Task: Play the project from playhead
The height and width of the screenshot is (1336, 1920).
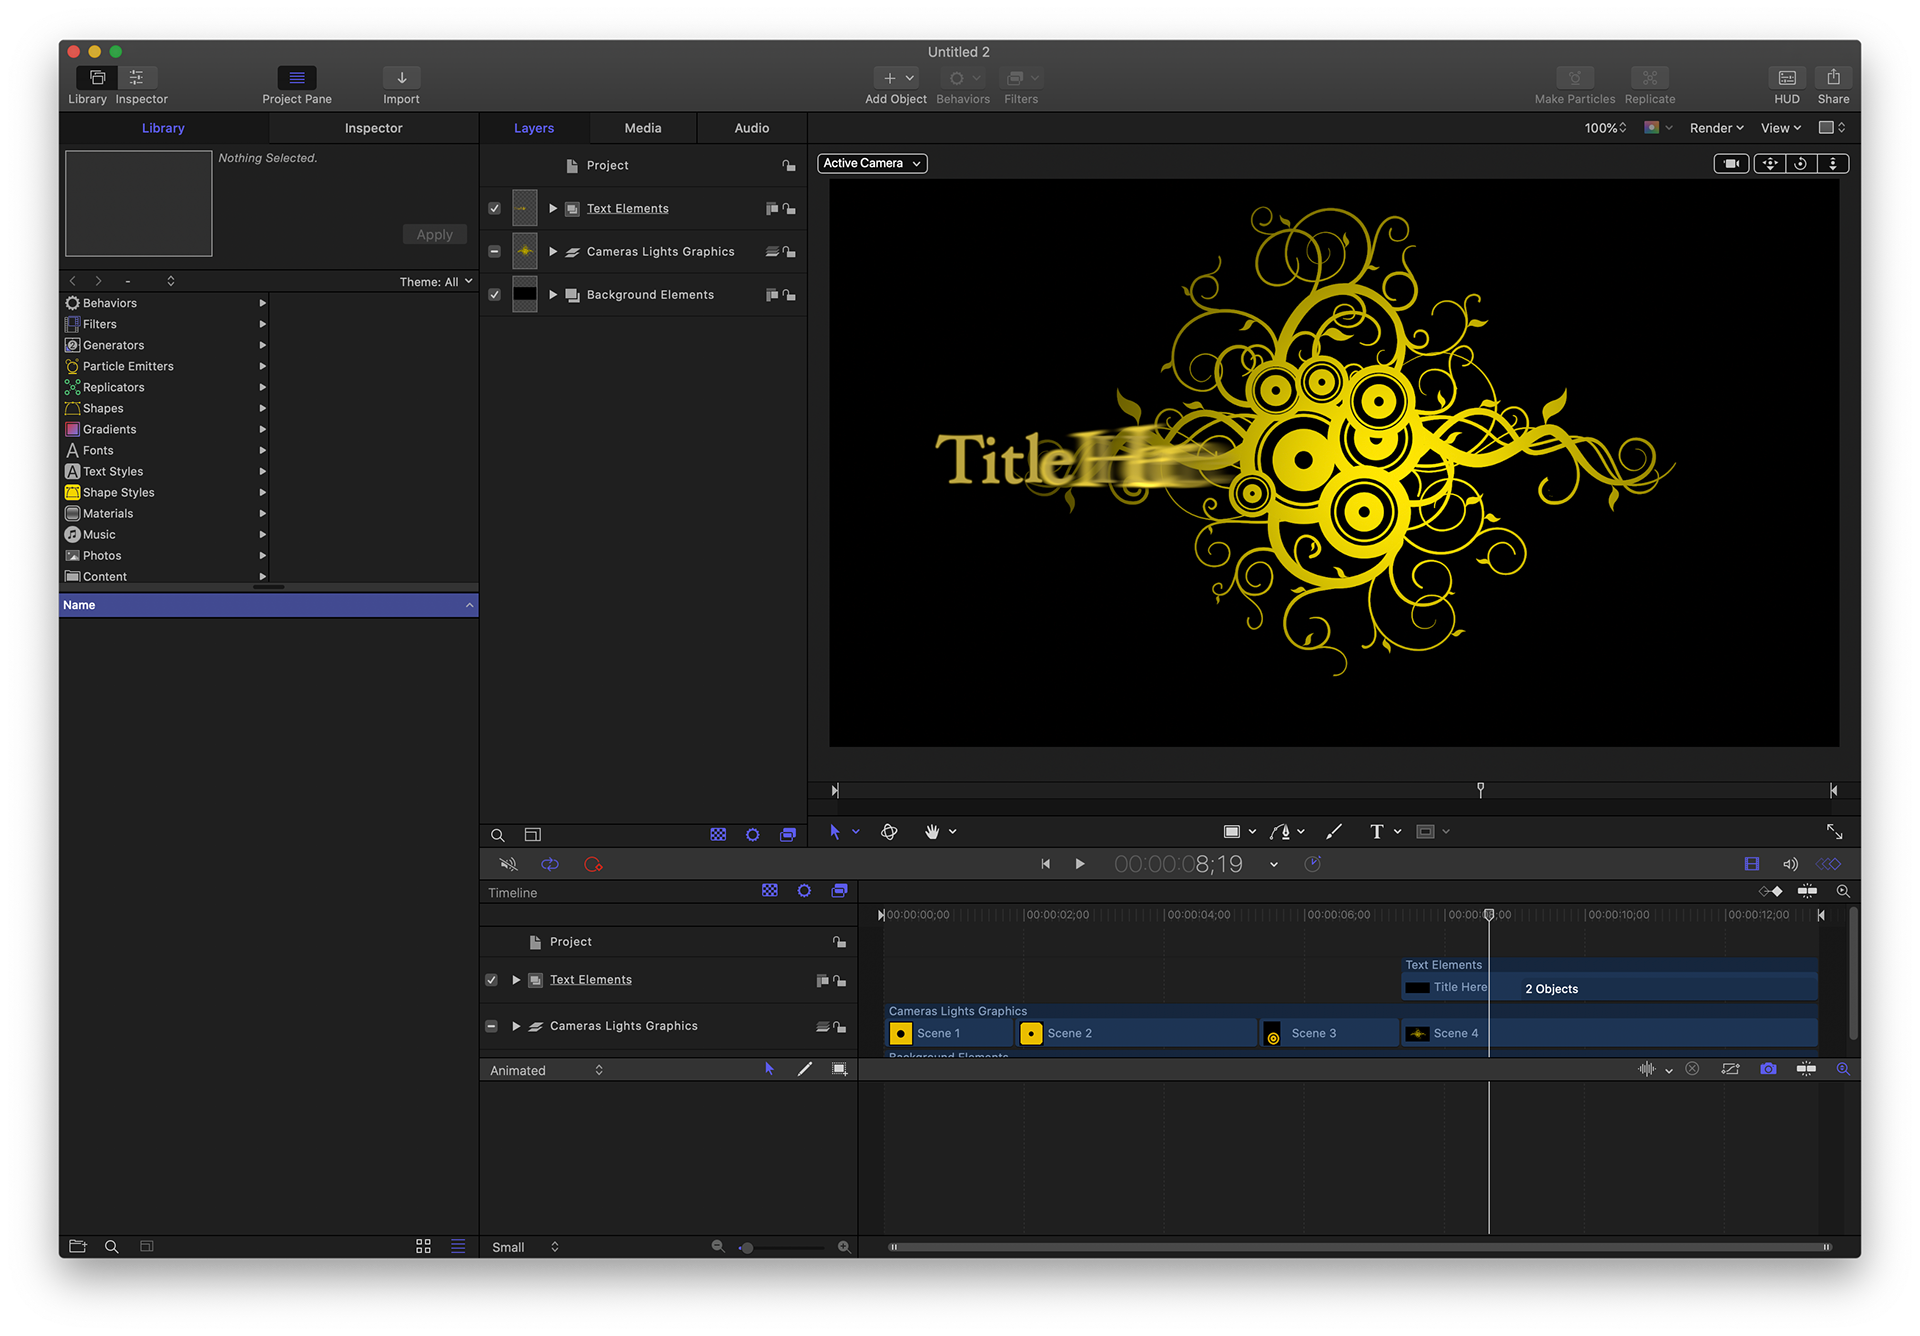Action: click(x=1080, y=864)
